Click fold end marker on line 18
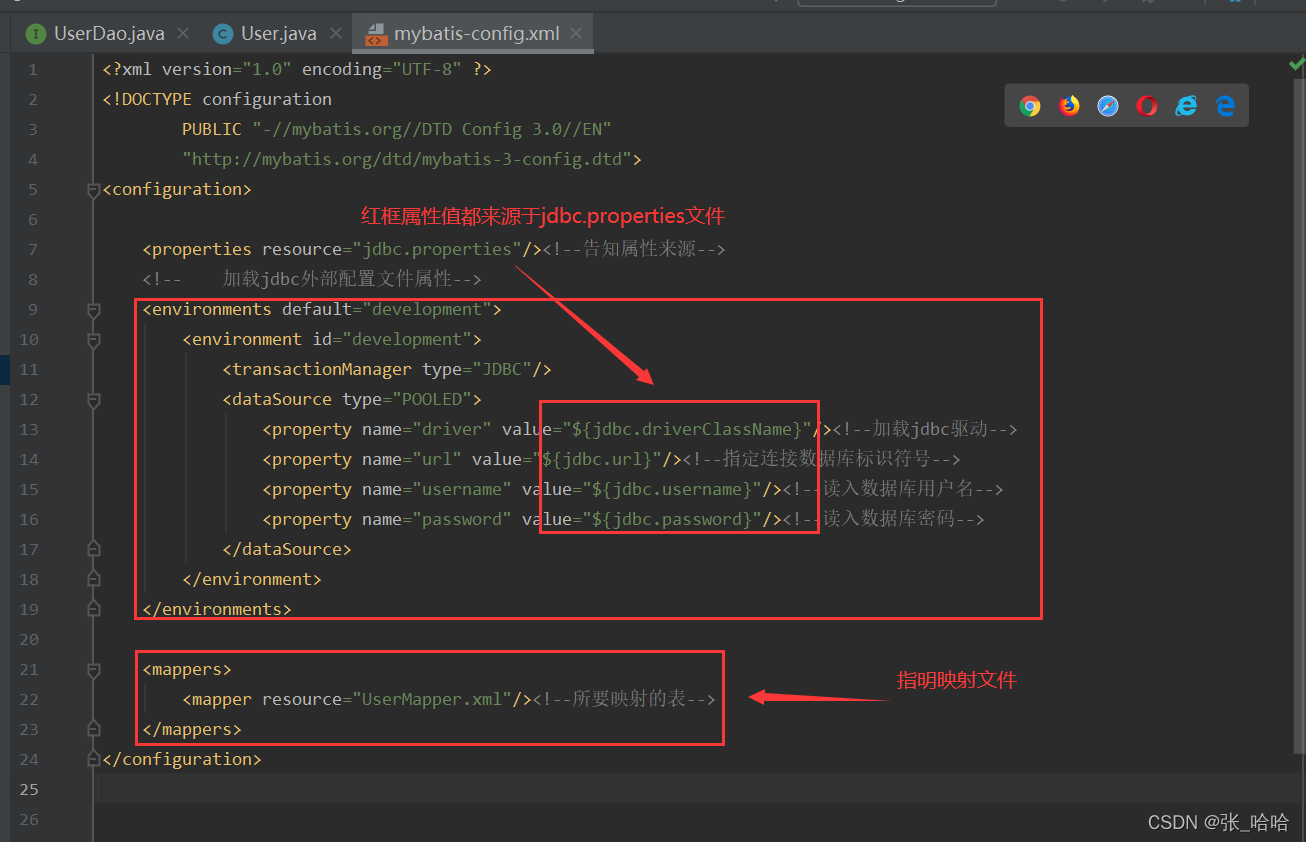Screen dimensions: 1306x842 tap(94, 578)
